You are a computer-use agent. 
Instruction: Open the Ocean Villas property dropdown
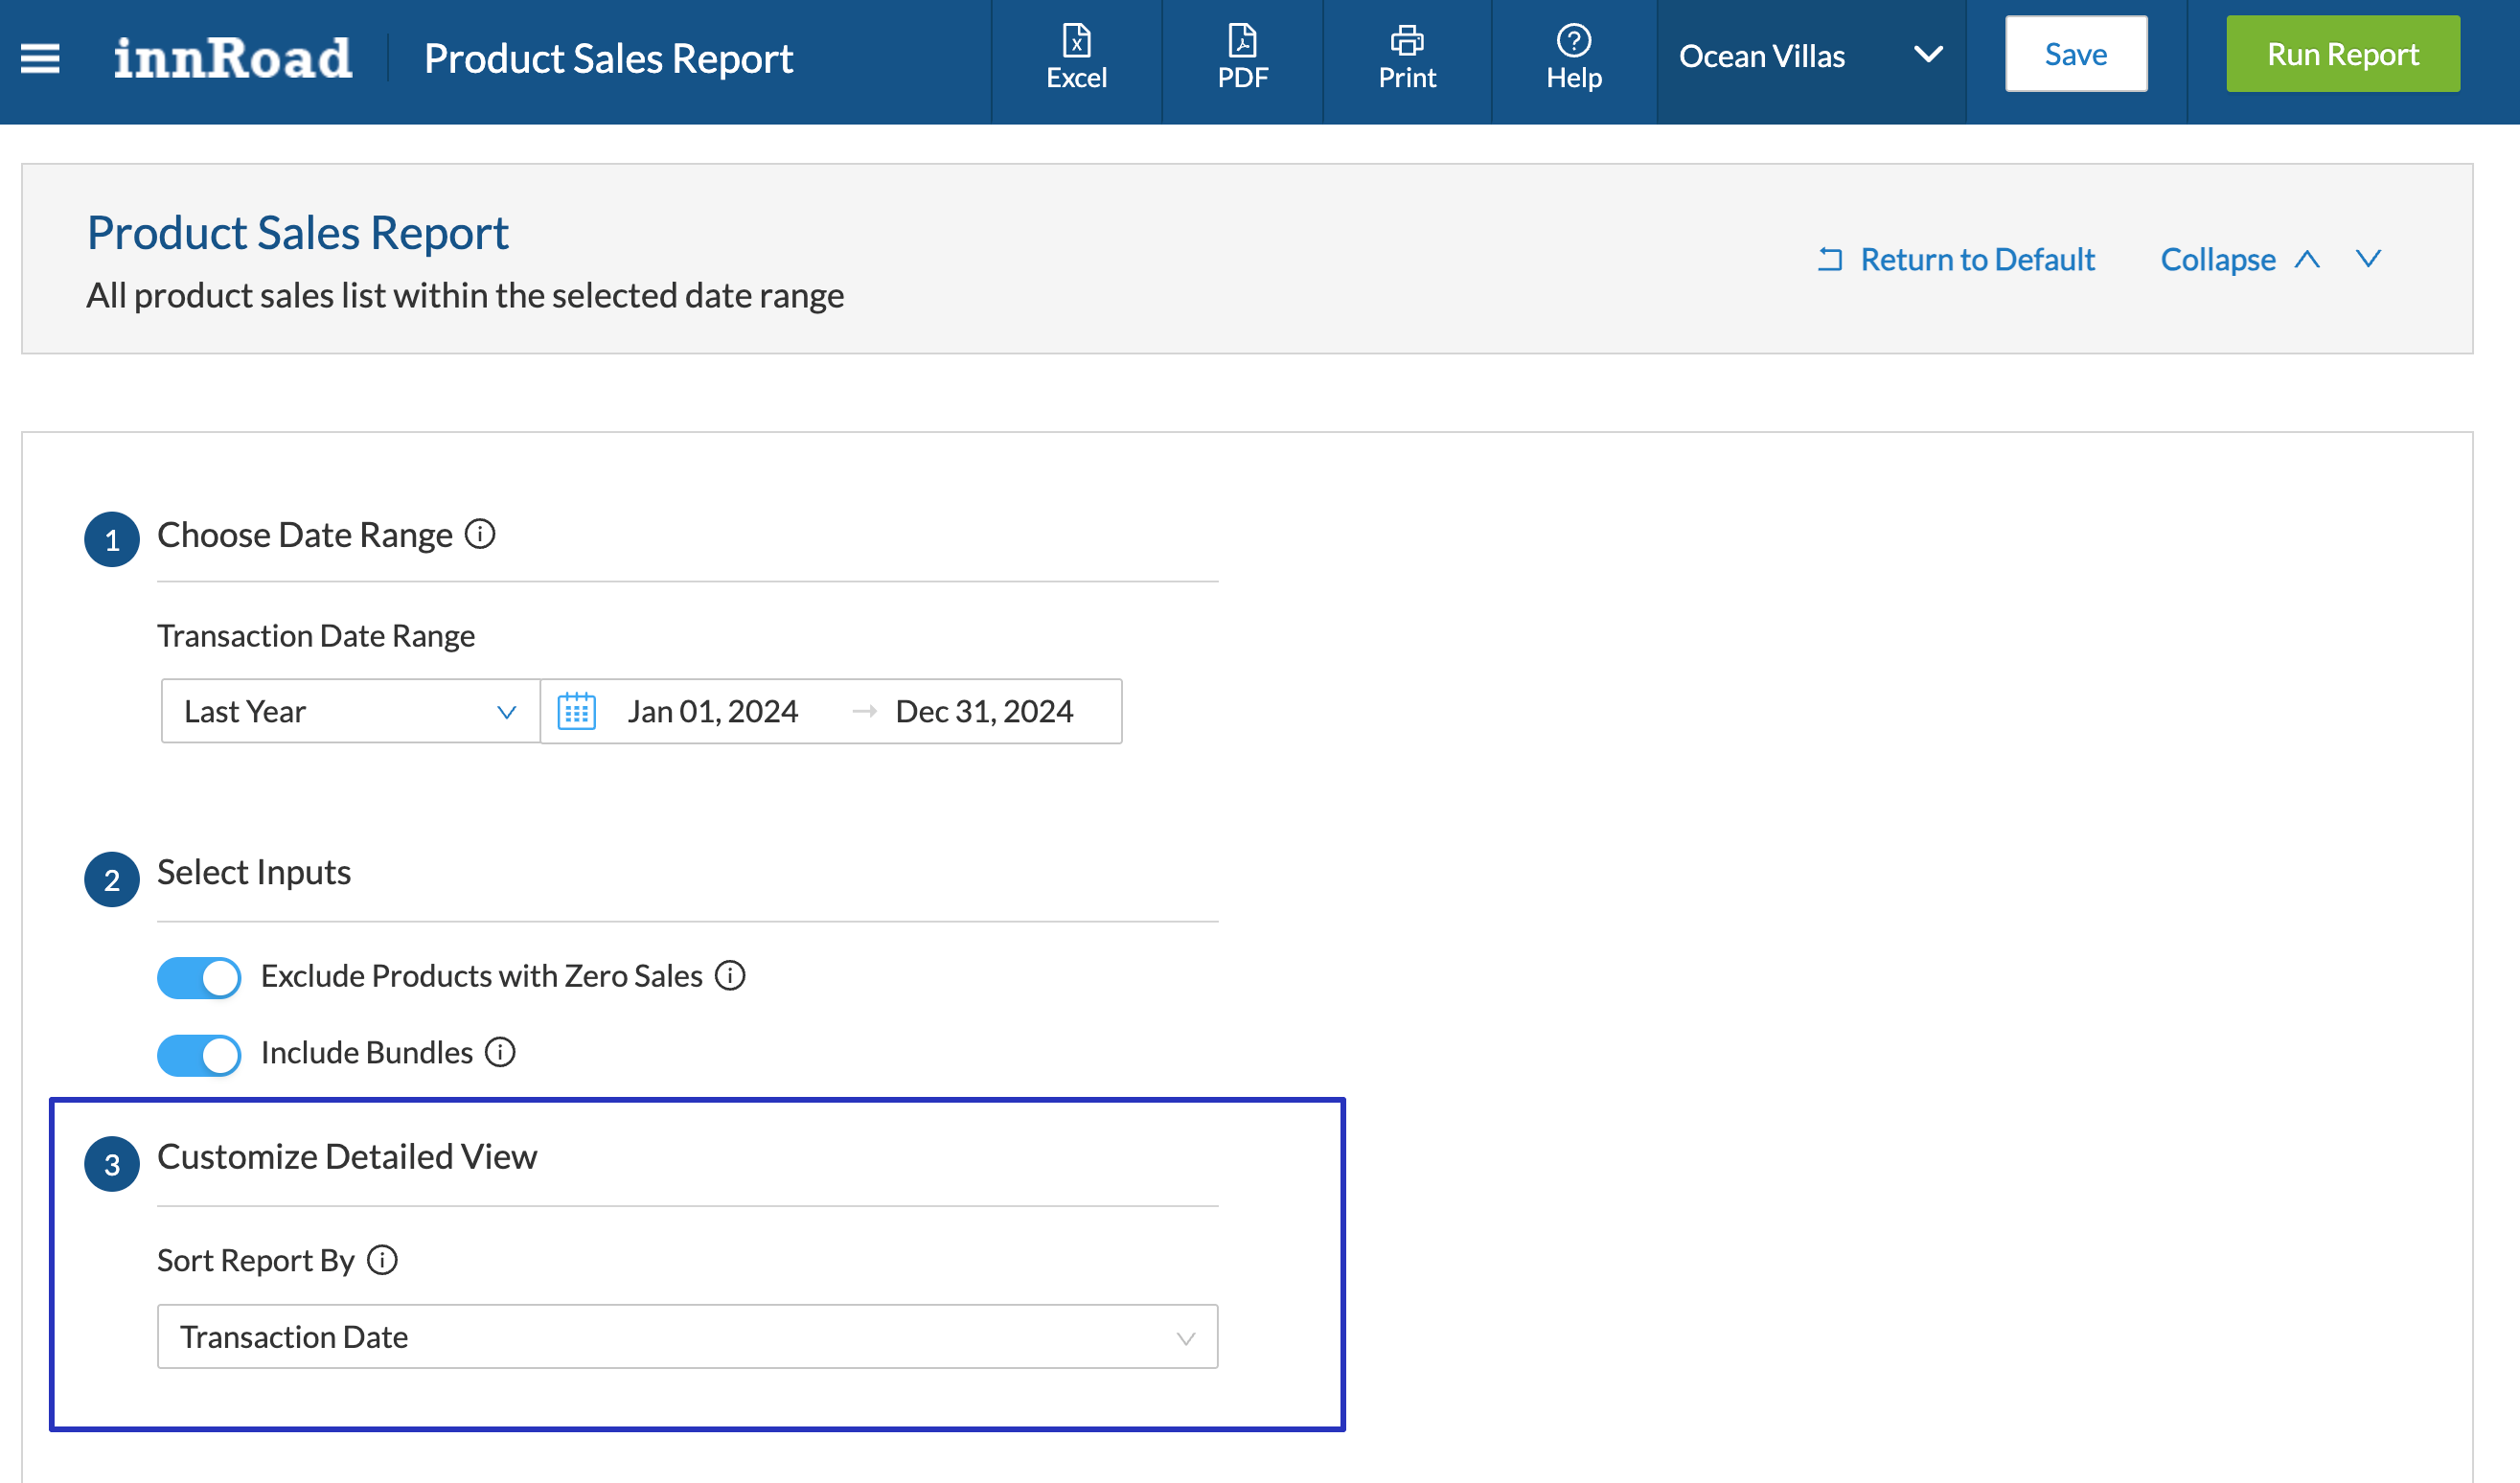tap(1810, 57)
